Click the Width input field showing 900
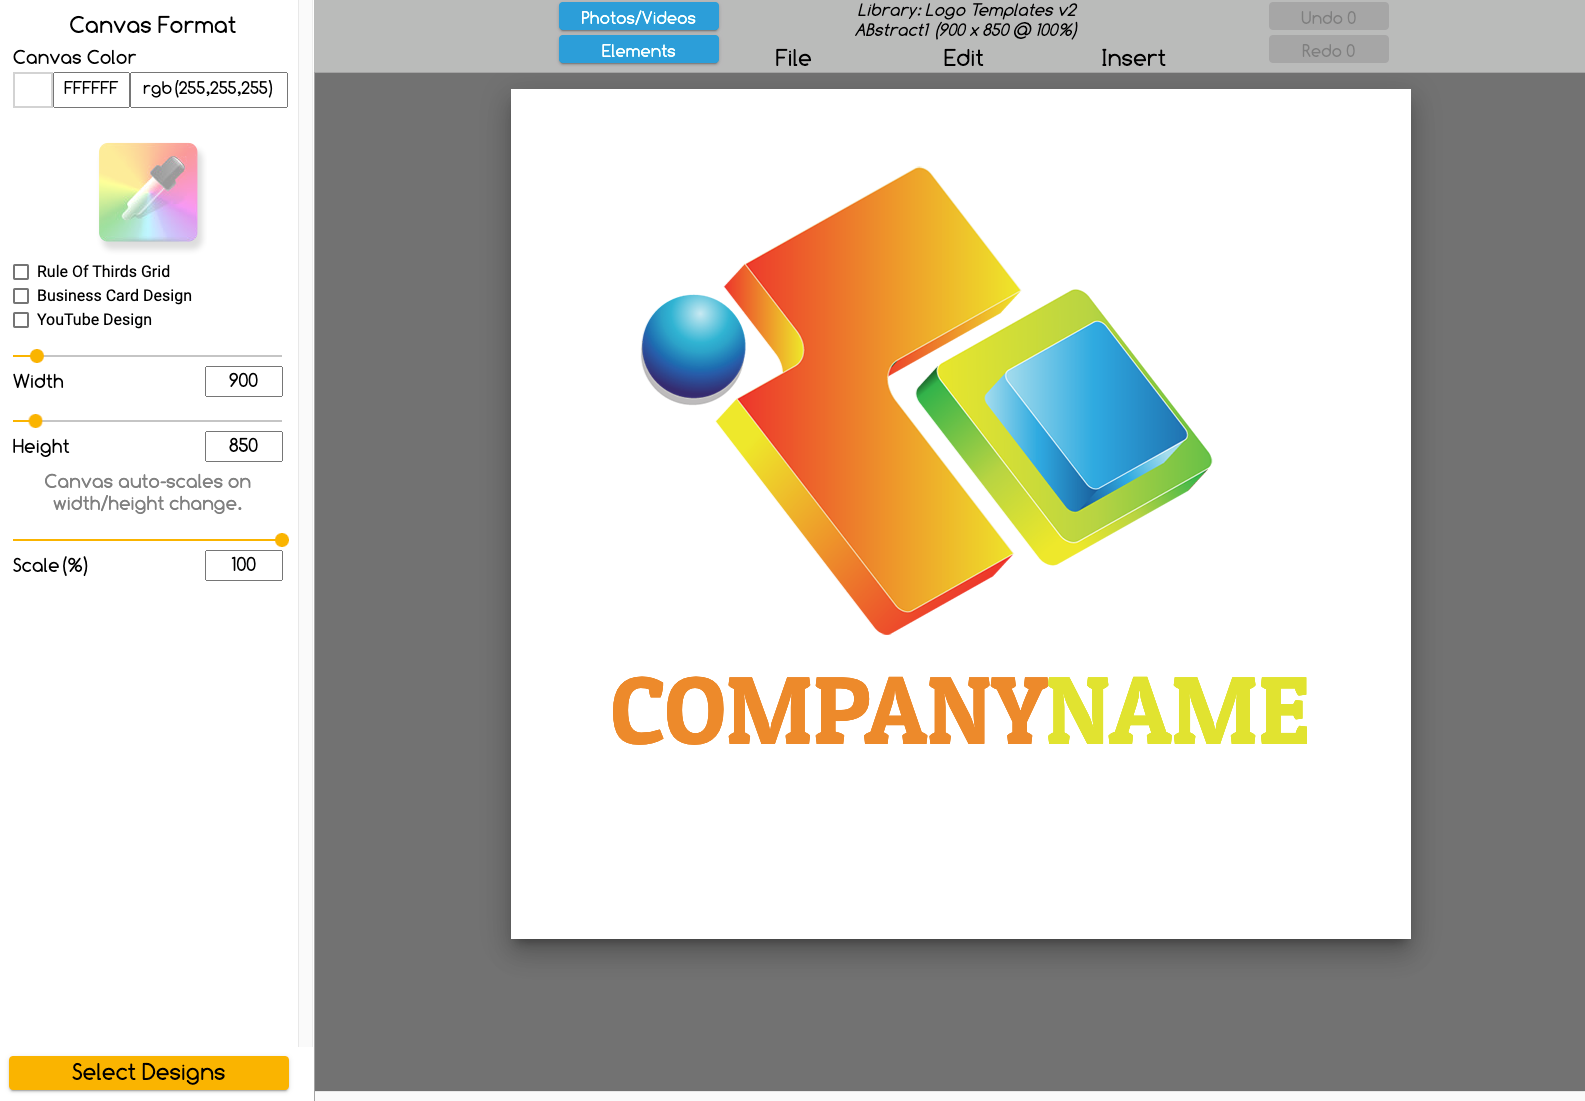Viewport: 1585px width, 1101px height. click(x=243, y=381)
